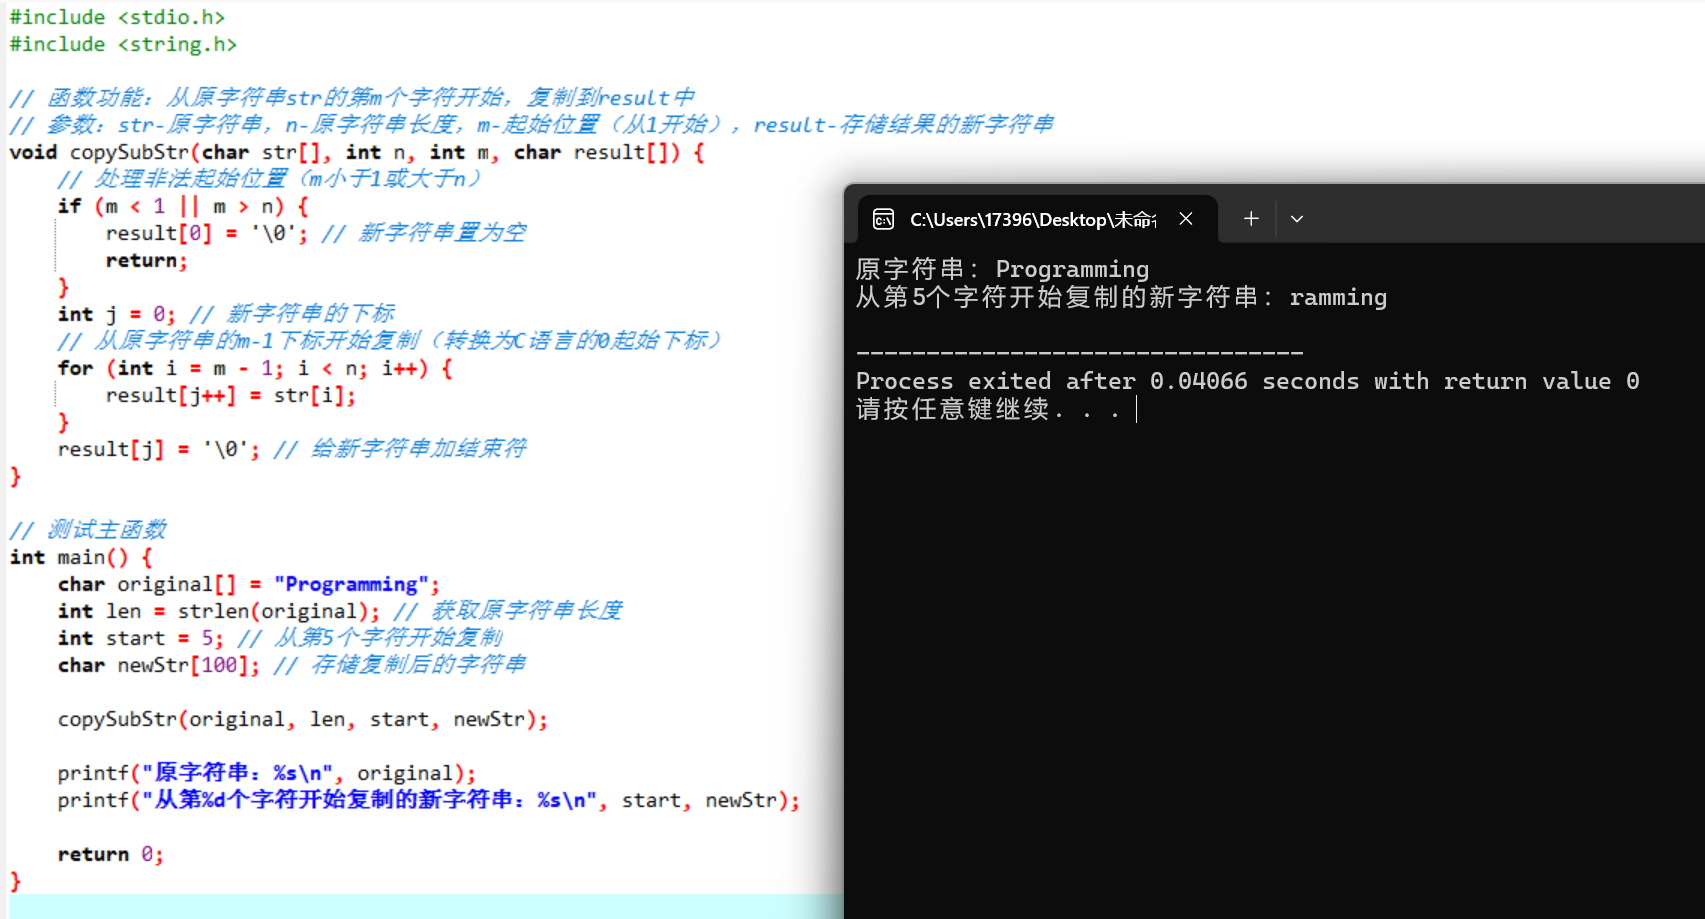Click the 'for (int i = m - 1' loop line
This screenshot has width=1705, height=919.
pos(255,368)
